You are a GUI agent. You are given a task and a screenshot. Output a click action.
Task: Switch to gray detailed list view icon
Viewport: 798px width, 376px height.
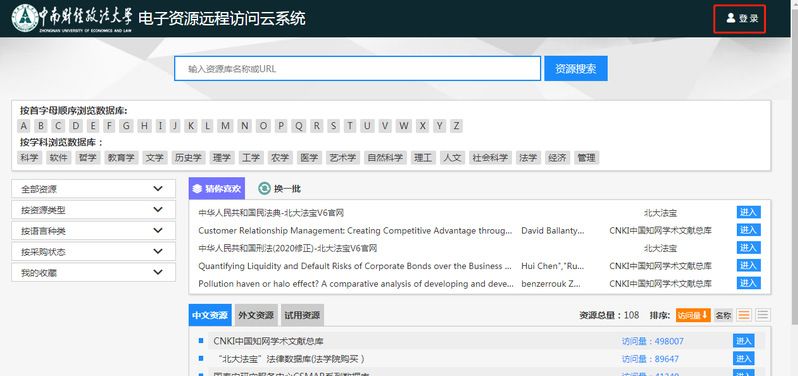pos(762,315)
